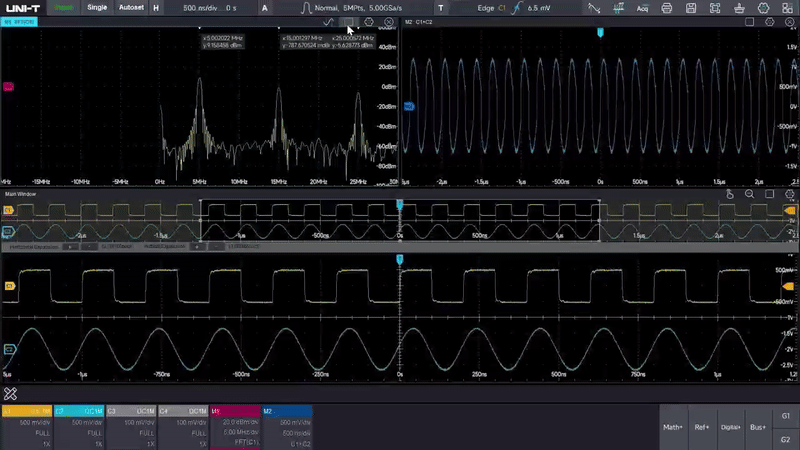Viewport: 800px width, 450px height.
Task: Toggle channel C2 in the bottom bar
Action: coord(78,426)
